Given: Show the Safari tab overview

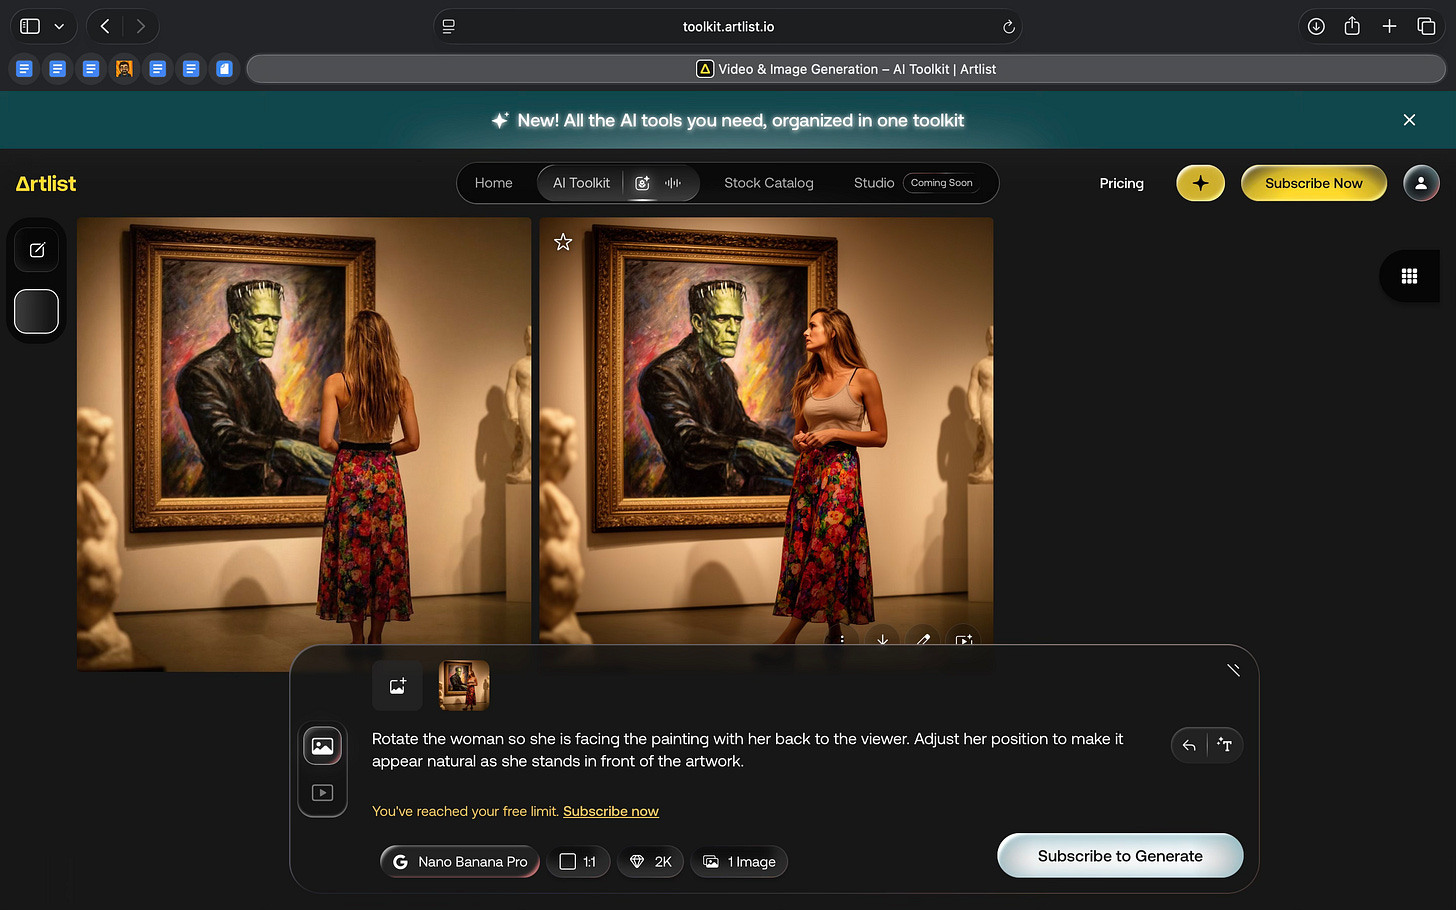Looking at the screenshot, I should (1426, 27).
